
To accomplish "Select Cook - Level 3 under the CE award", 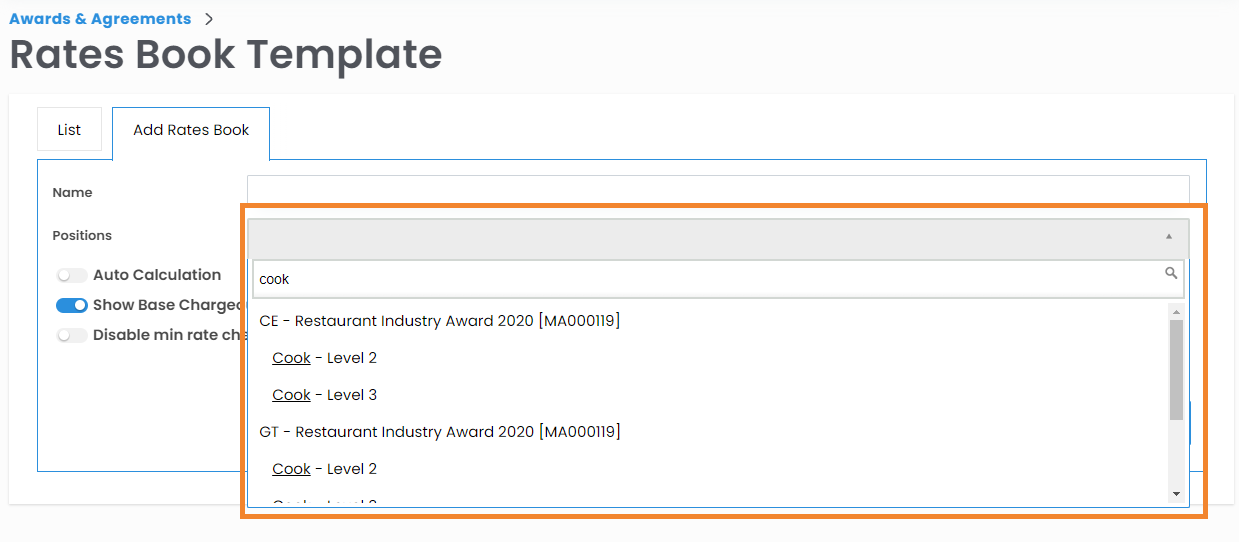I will [324, 395].
